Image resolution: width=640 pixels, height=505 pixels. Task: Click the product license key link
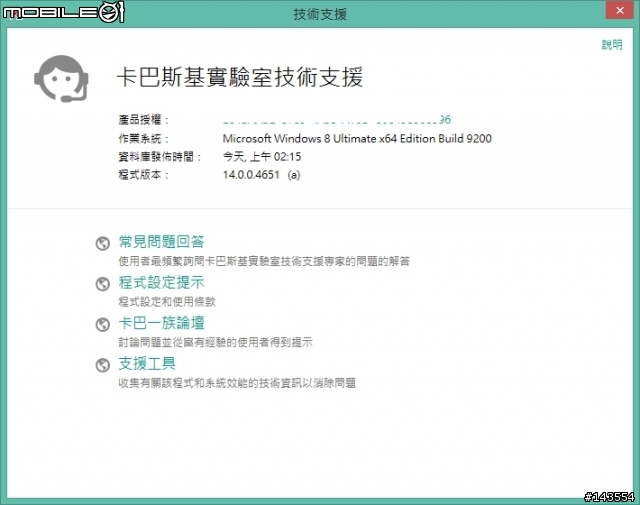tap(337, 120)
